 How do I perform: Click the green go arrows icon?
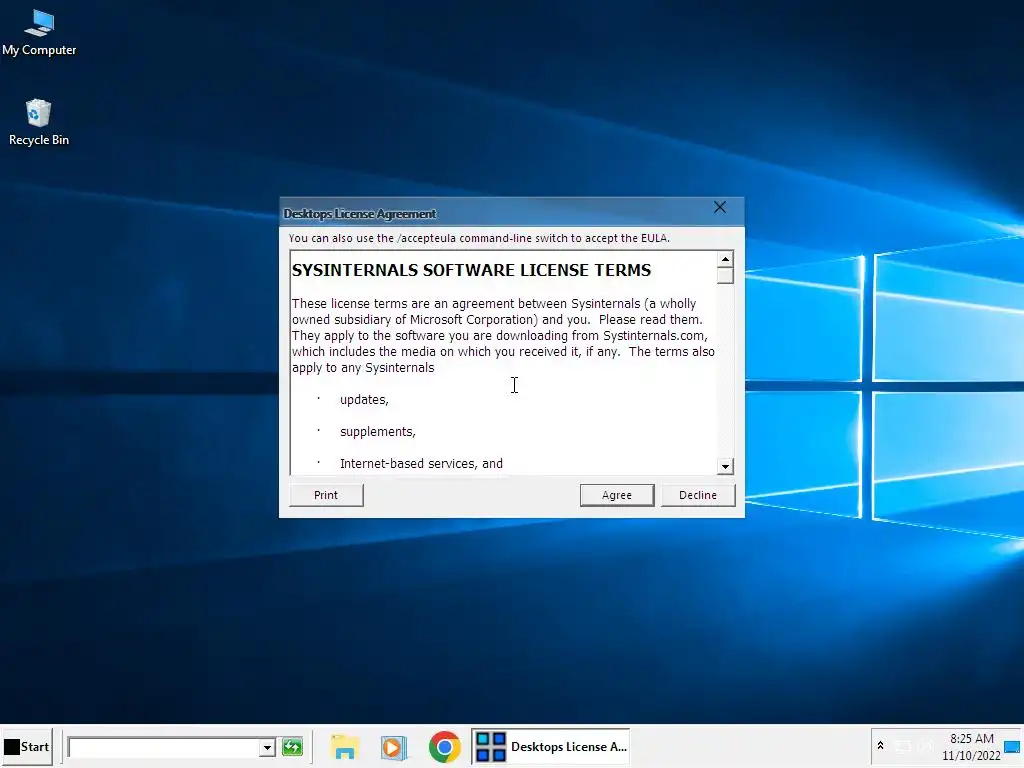(x=293, y=747)
